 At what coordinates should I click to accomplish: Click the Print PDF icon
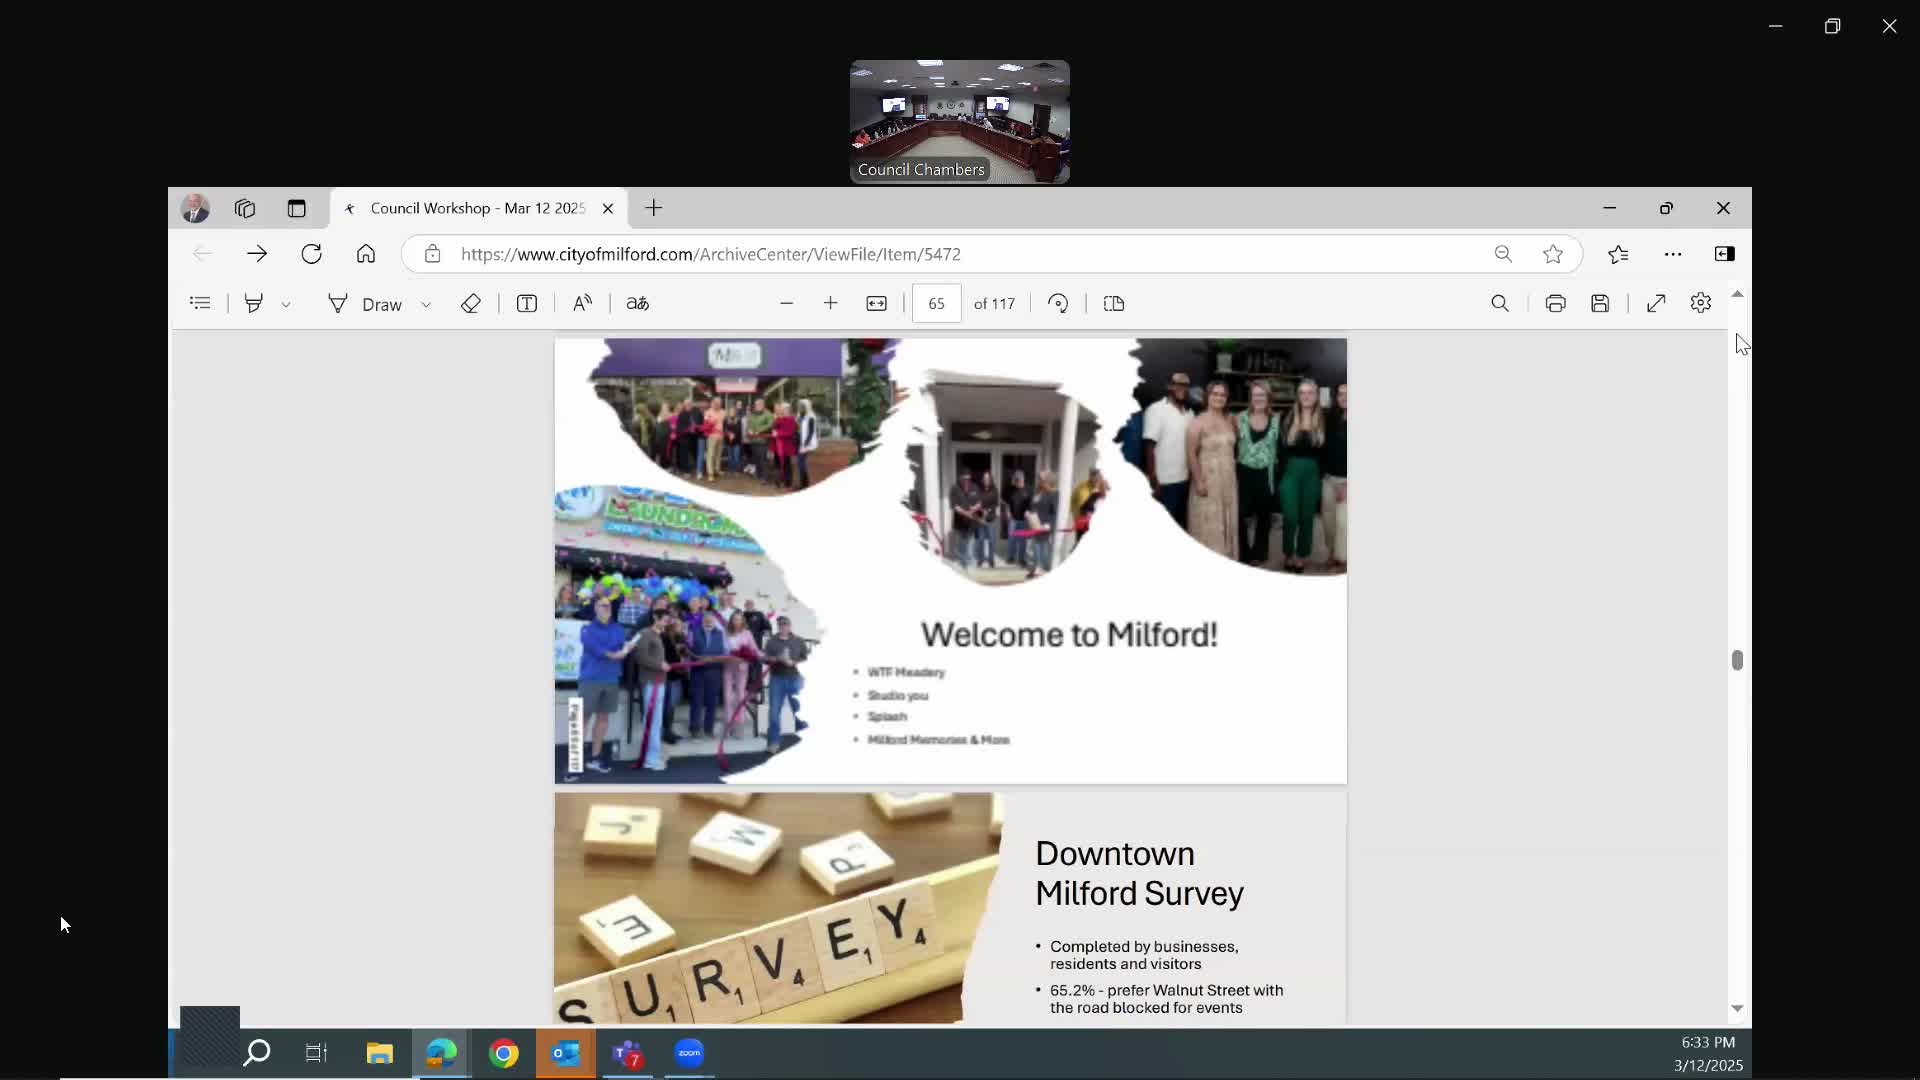[1555, 303]
